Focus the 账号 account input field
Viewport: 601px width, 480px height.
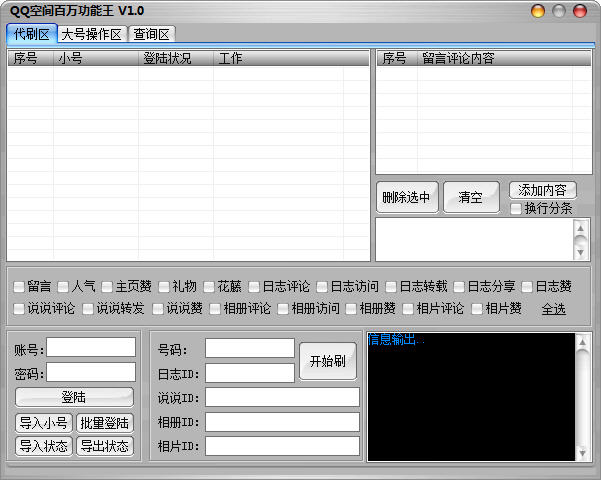[91, 347]
